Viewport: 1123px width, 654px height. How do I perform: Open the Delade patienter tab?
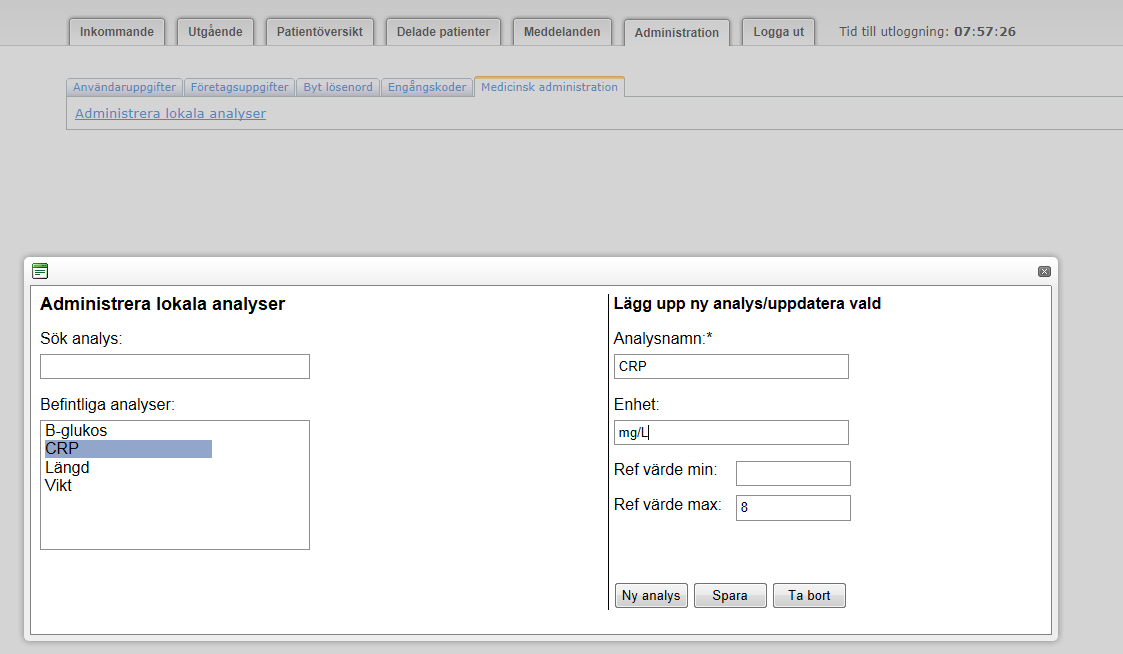(443, 32)
